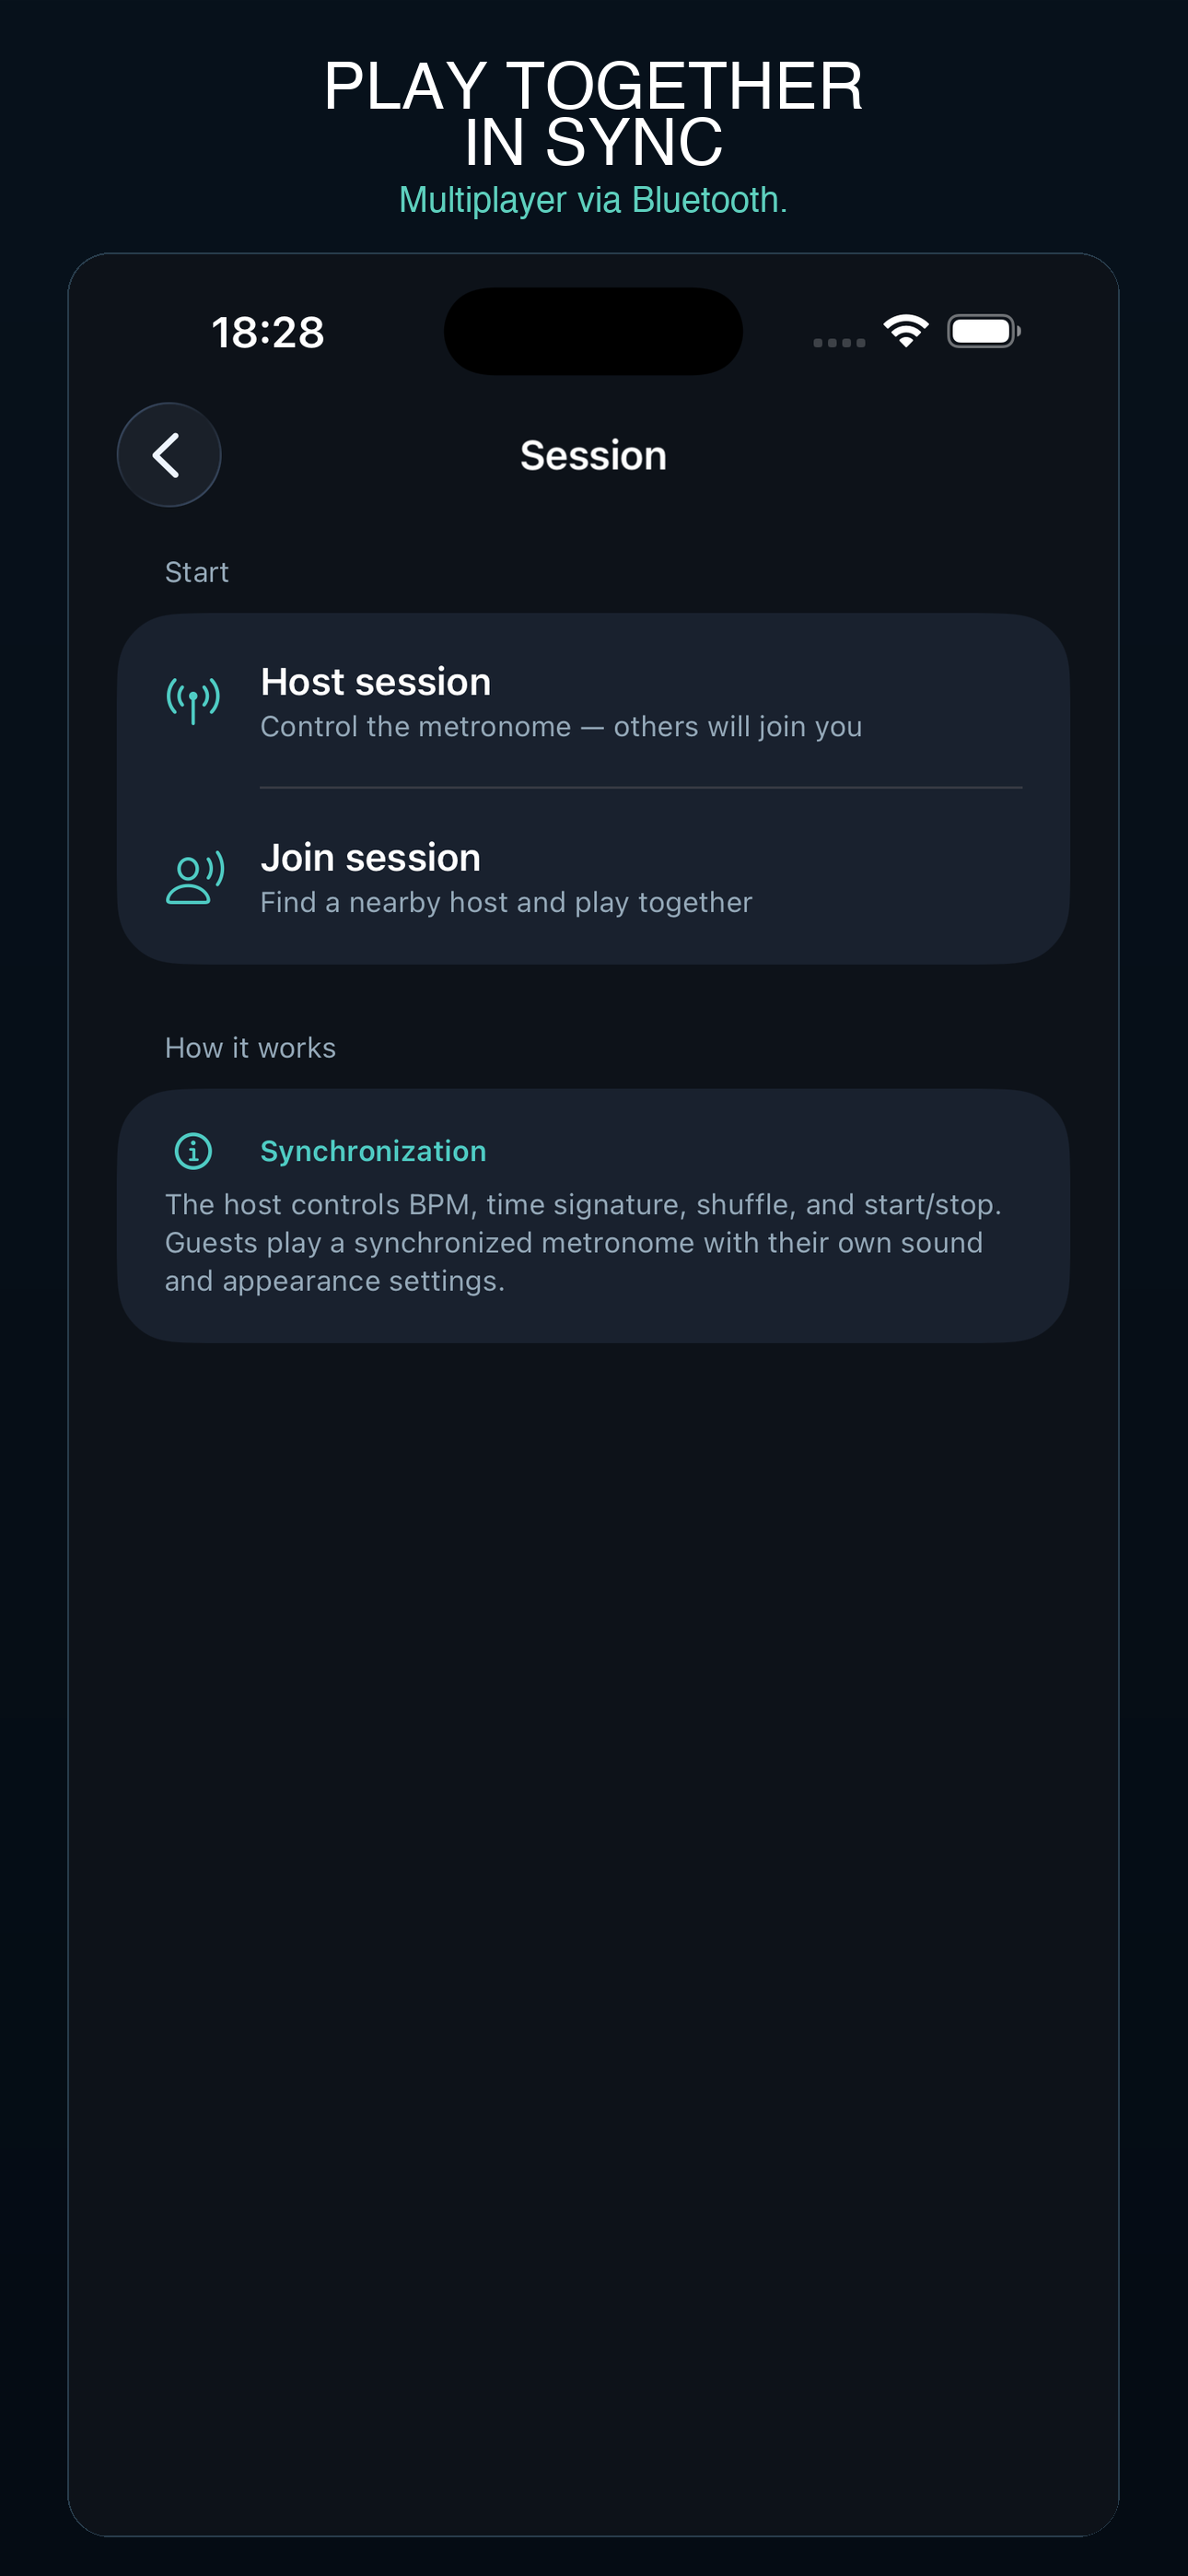Tap the synchronization explanation paragraph

tap(583, 1243)
